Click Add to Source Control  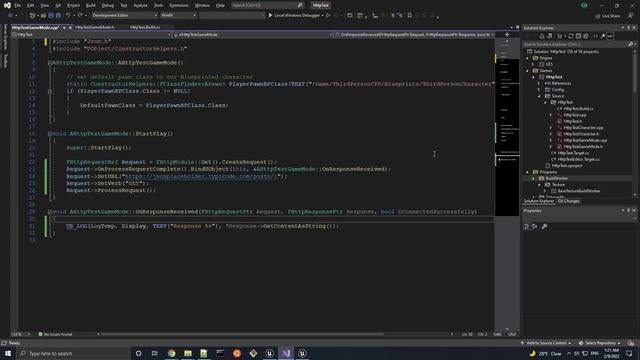click(546, 343)
